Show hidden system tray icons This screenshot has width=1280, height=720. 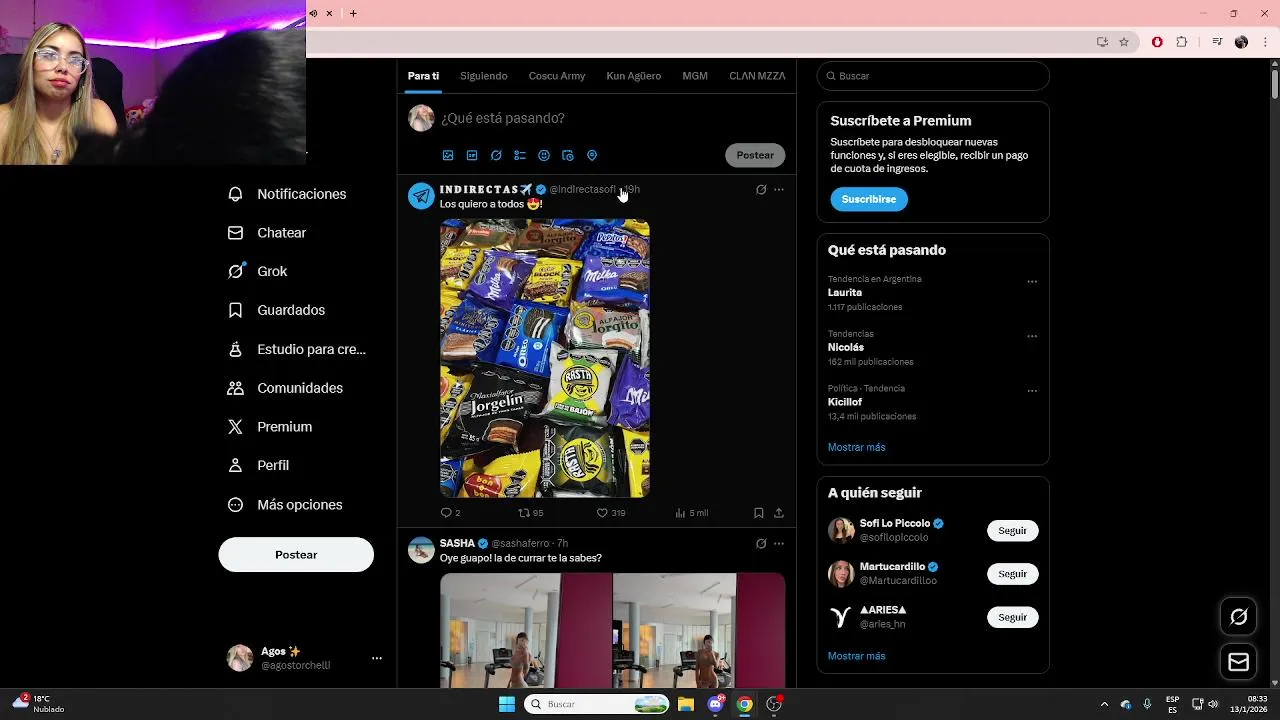coord(1104,704)
